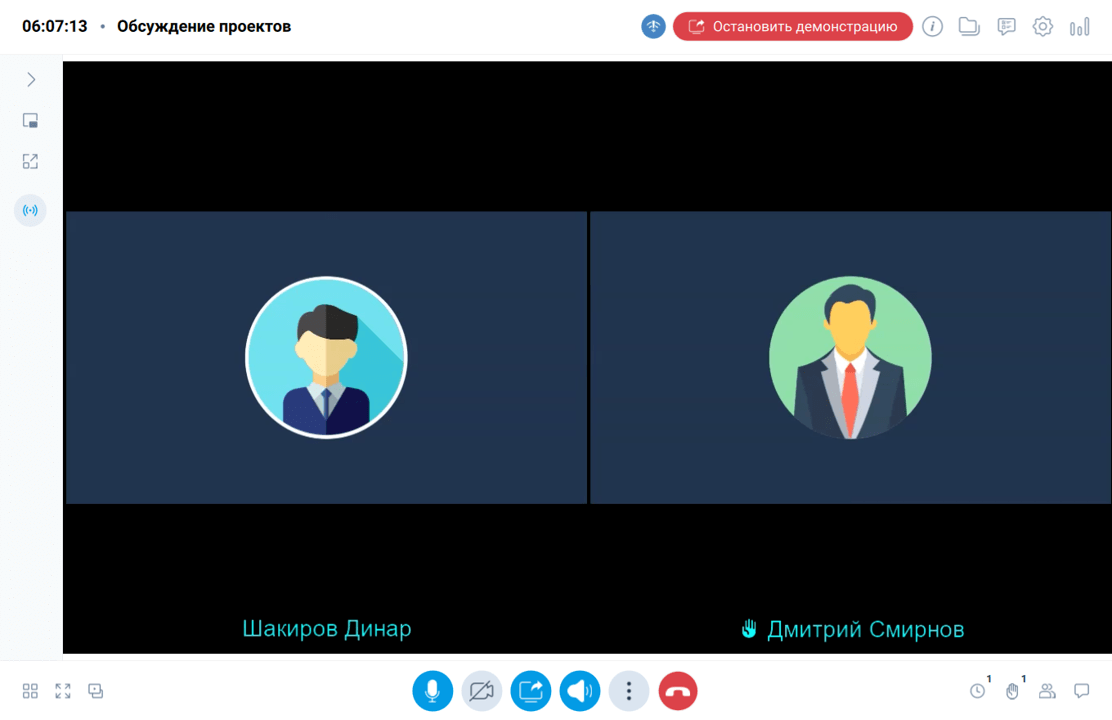This screenshot has width=1112, height=720.
Task: Select Шакиров Динар video tile
Action: [326, 357]
